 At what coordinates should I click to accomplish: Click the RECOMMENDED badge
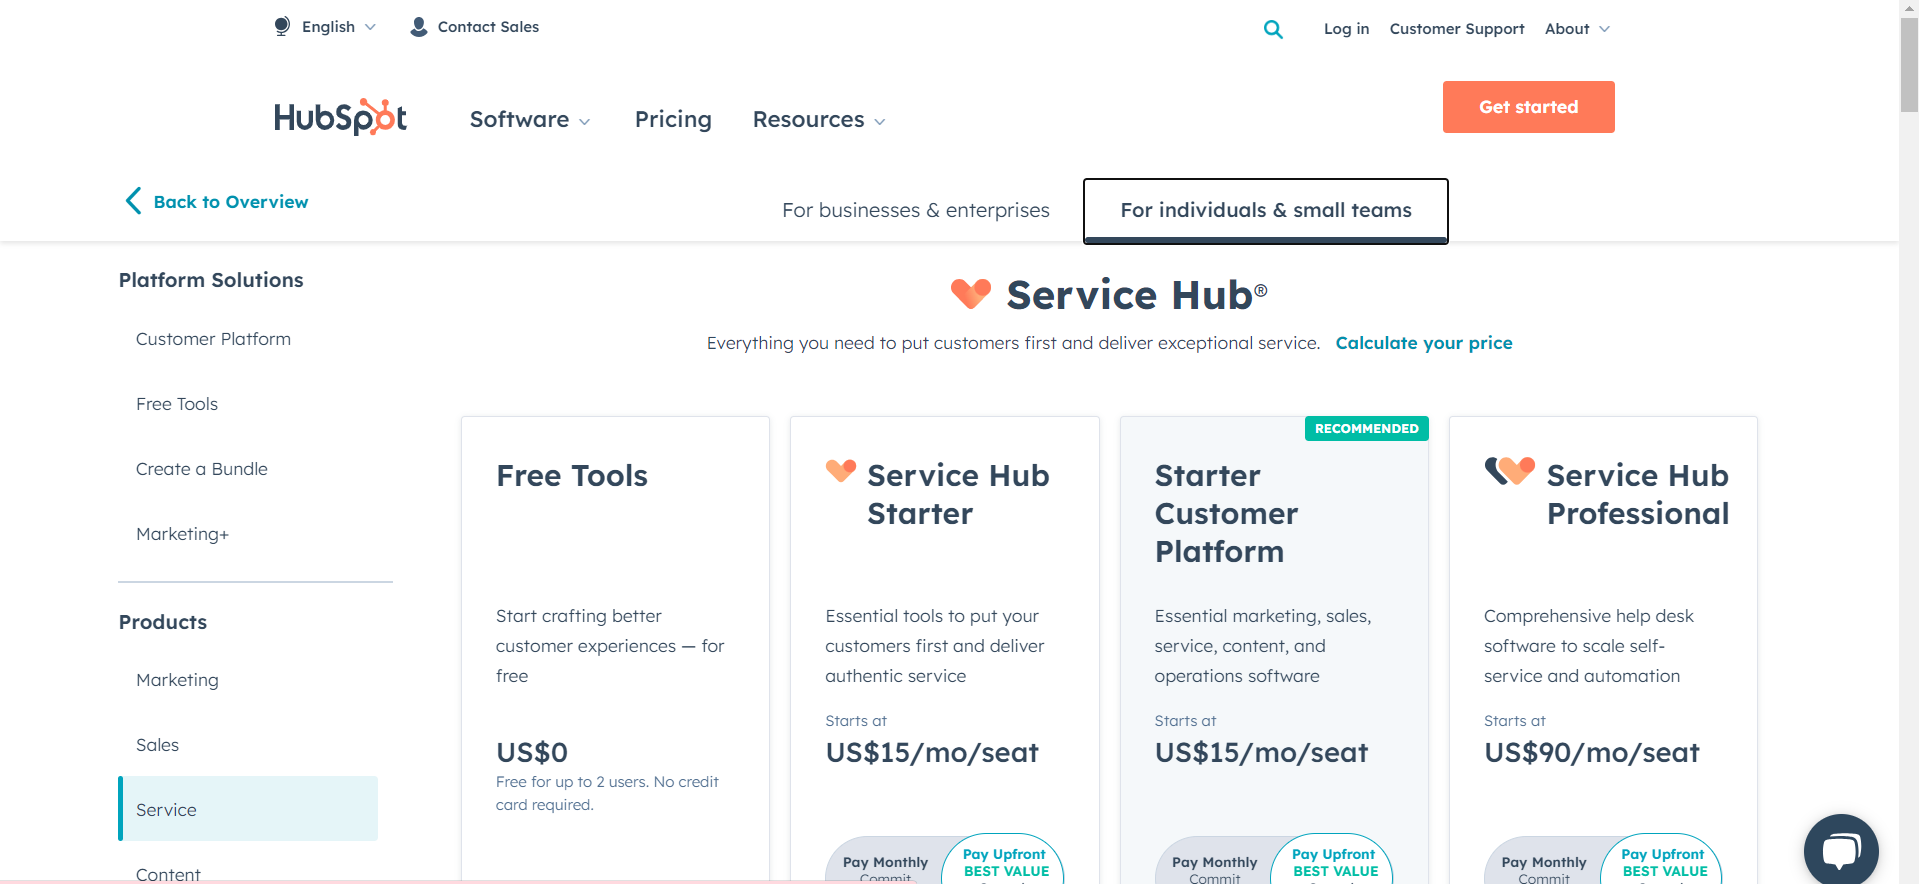click(1366, 428)
